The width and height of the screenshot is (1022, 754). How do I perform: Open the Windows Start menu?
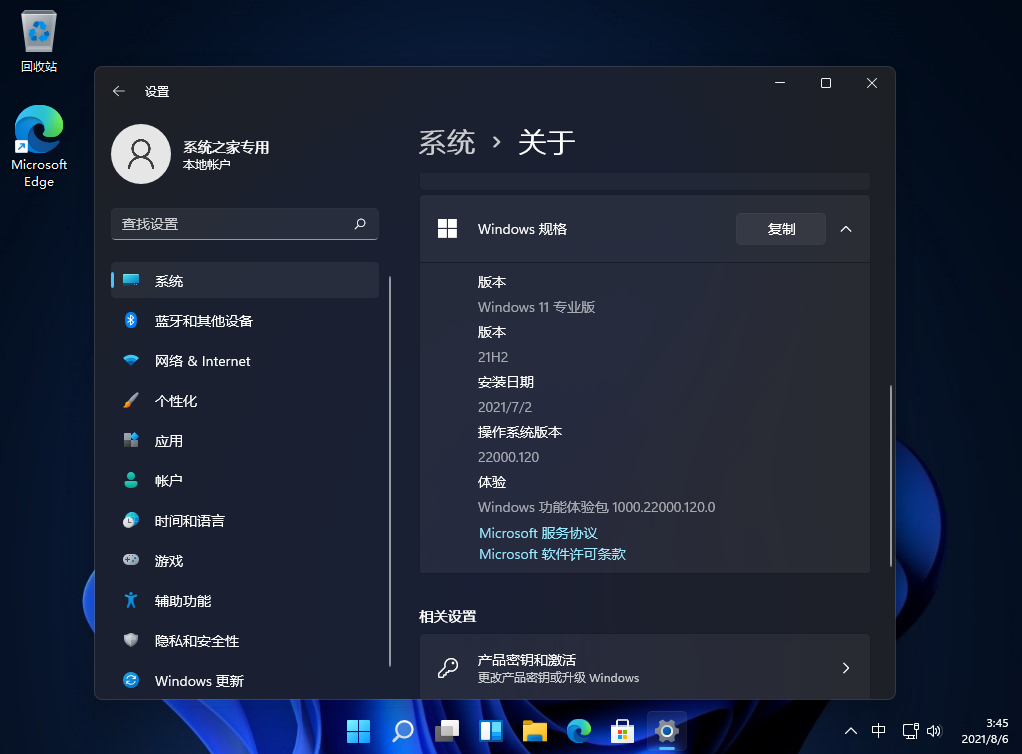358,731
